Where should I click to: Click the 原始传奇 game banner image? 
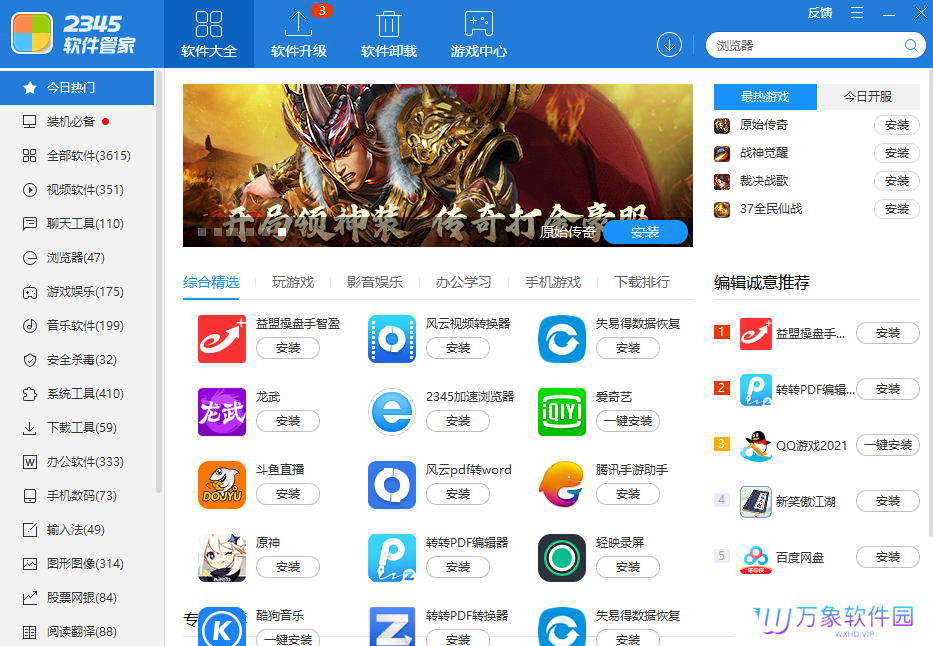(x=437, y=165)
